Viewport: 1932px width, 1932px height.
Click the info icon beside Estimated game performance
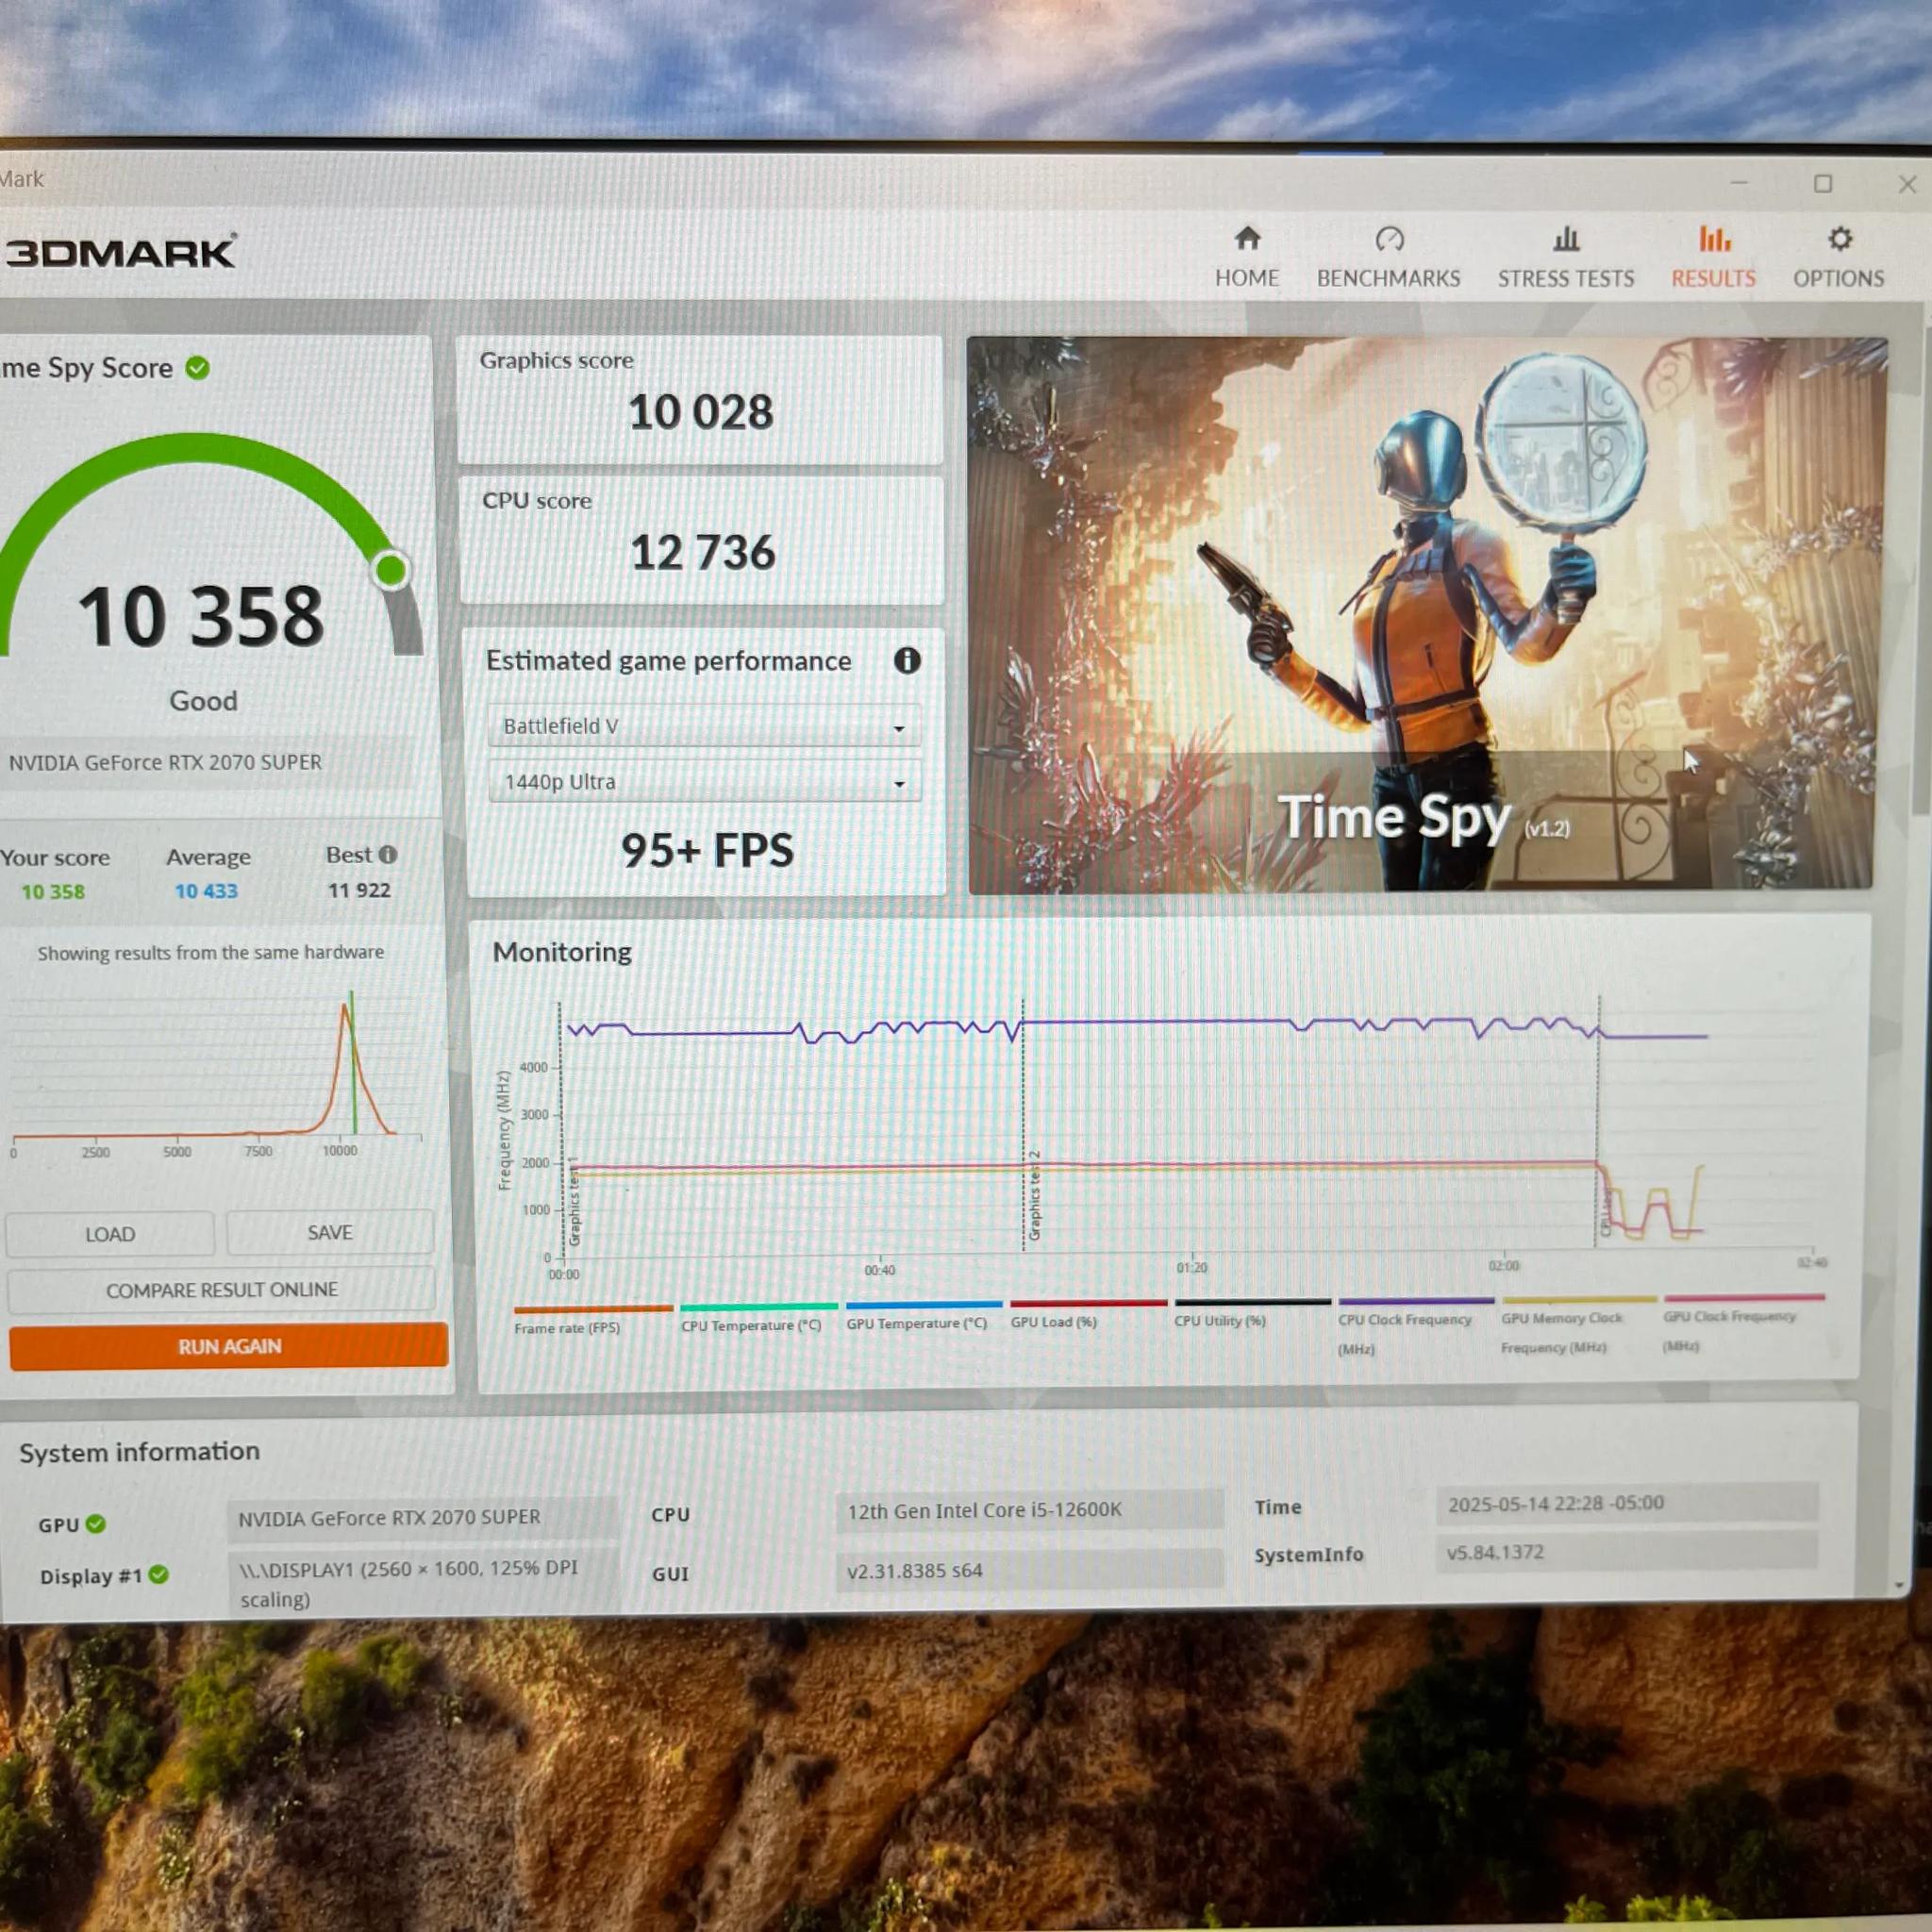pyautogui.click(x=907, y=661)
